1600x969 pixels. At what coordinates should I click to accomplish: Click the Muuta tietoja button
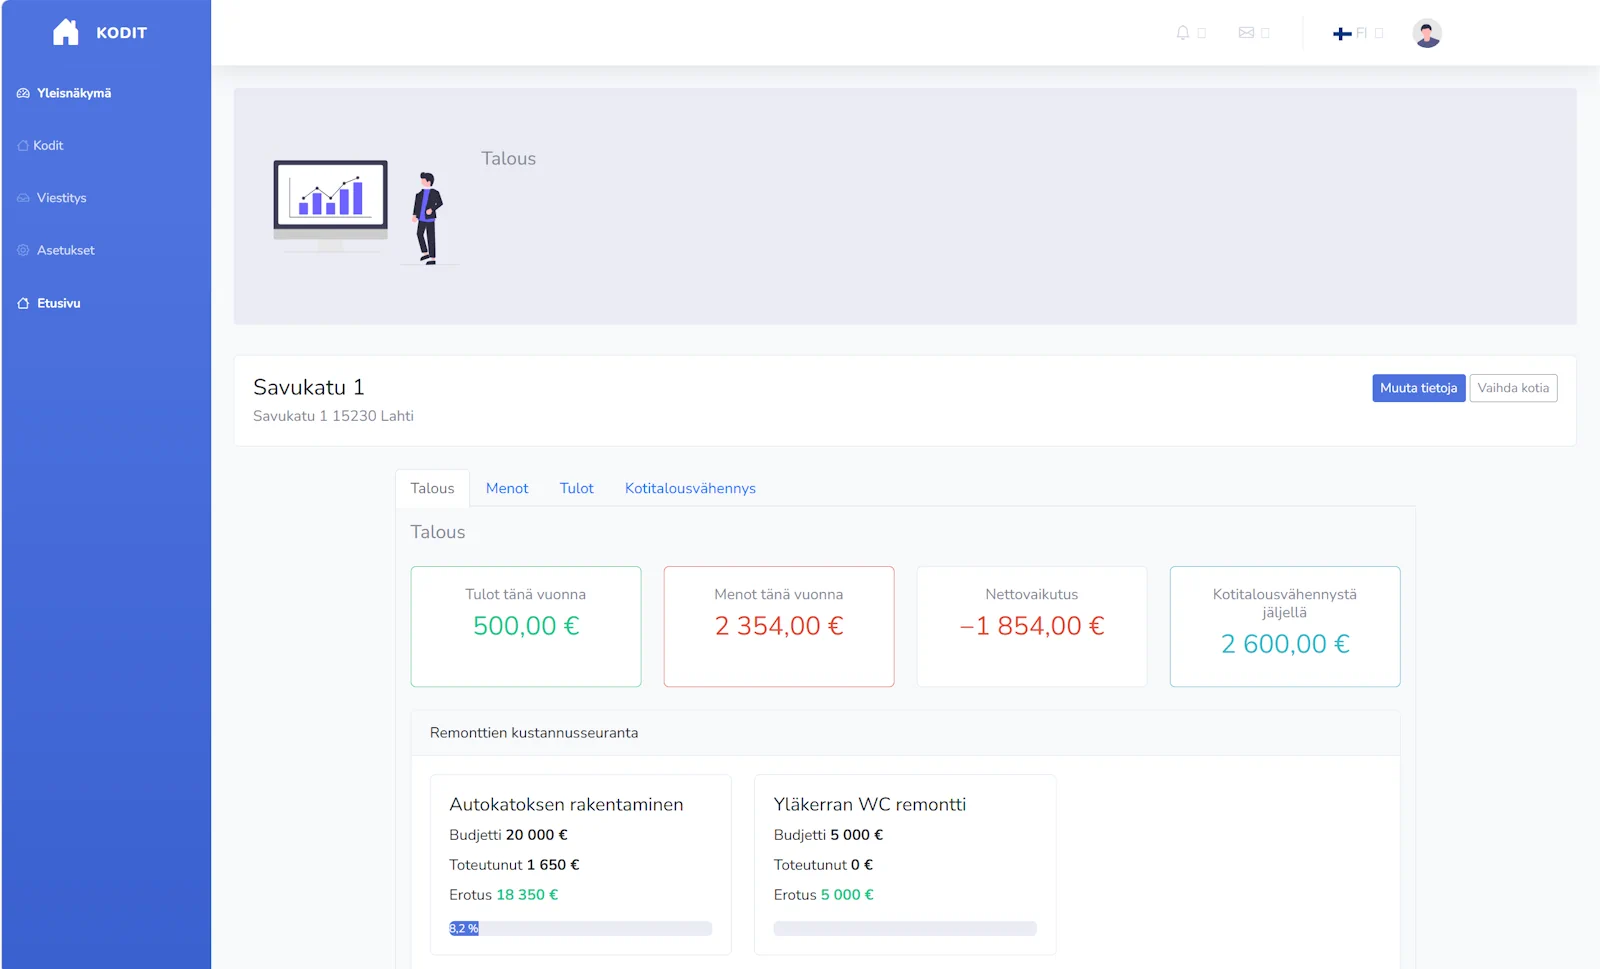pyautogui.click(x=1418, y=388)
